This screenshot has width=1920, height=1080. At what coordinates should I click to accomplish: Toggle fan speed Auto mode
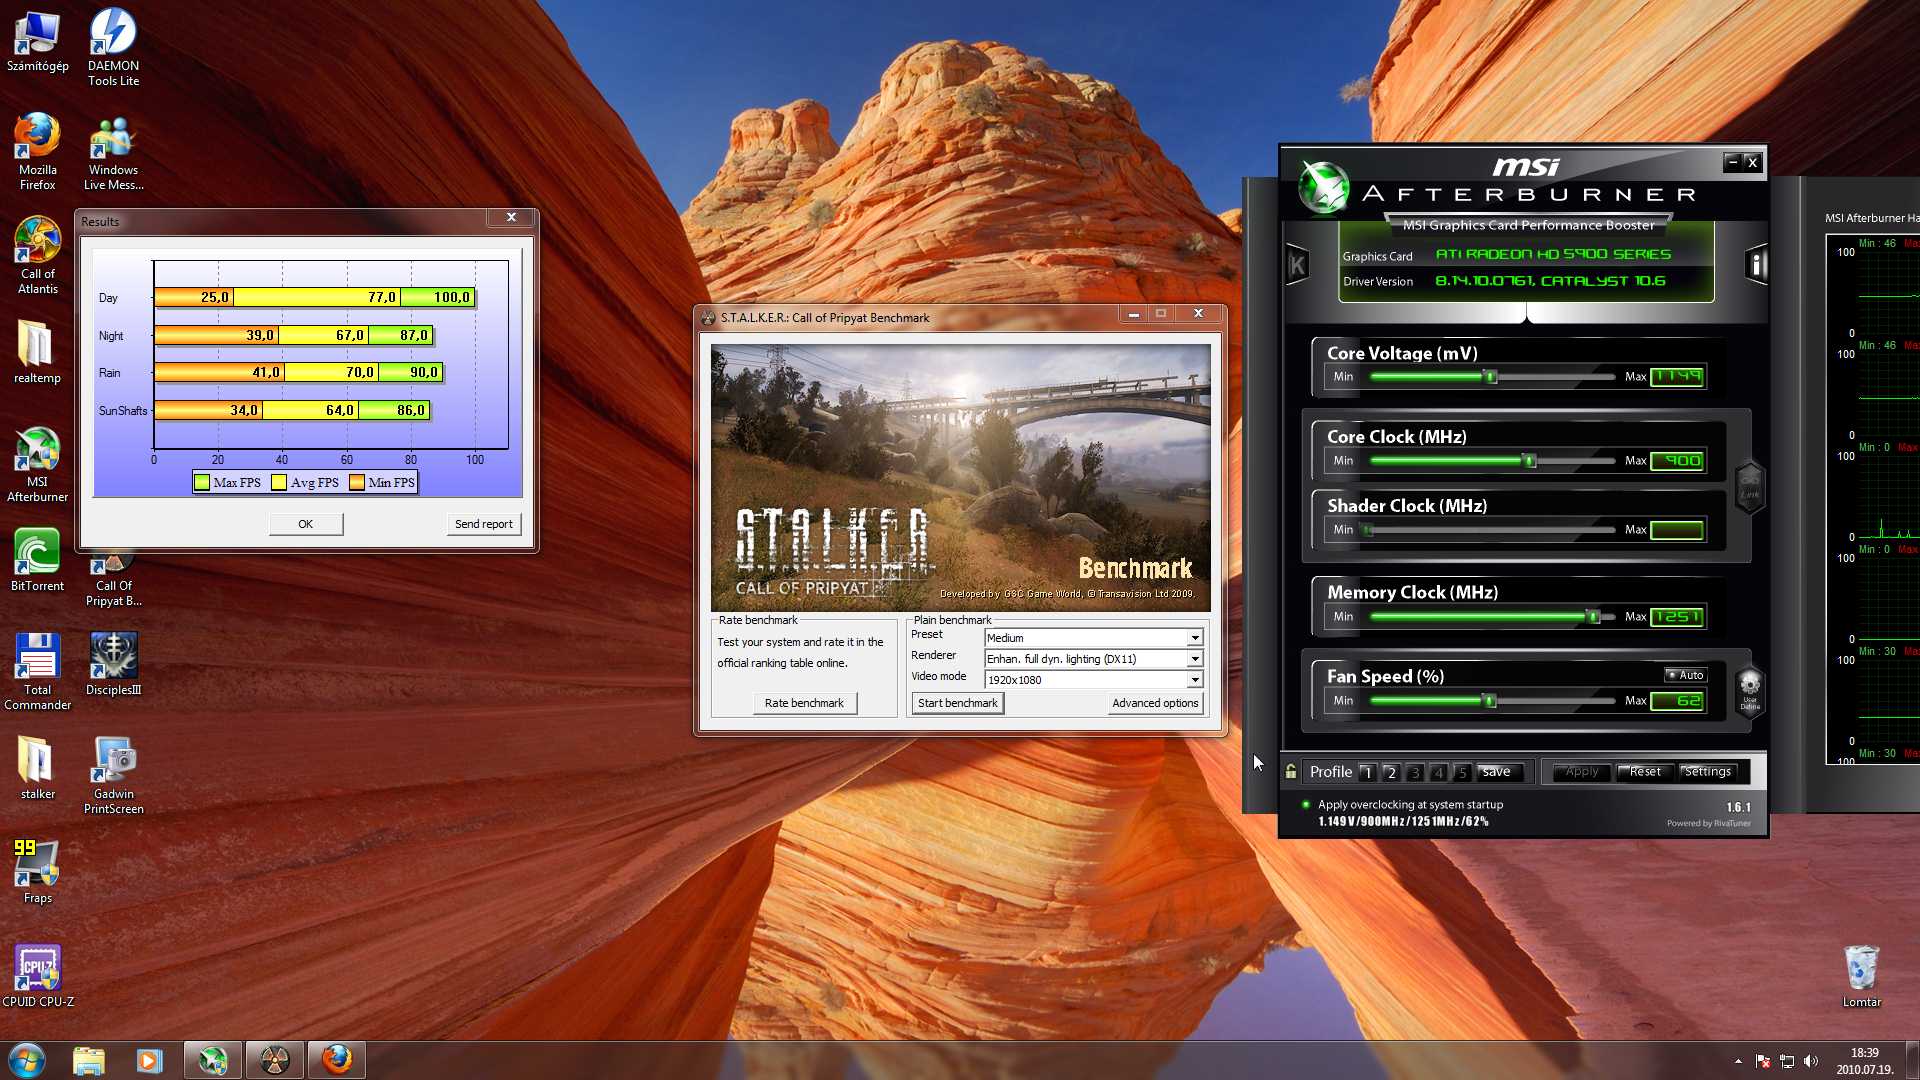click(x=1686, y=675)
